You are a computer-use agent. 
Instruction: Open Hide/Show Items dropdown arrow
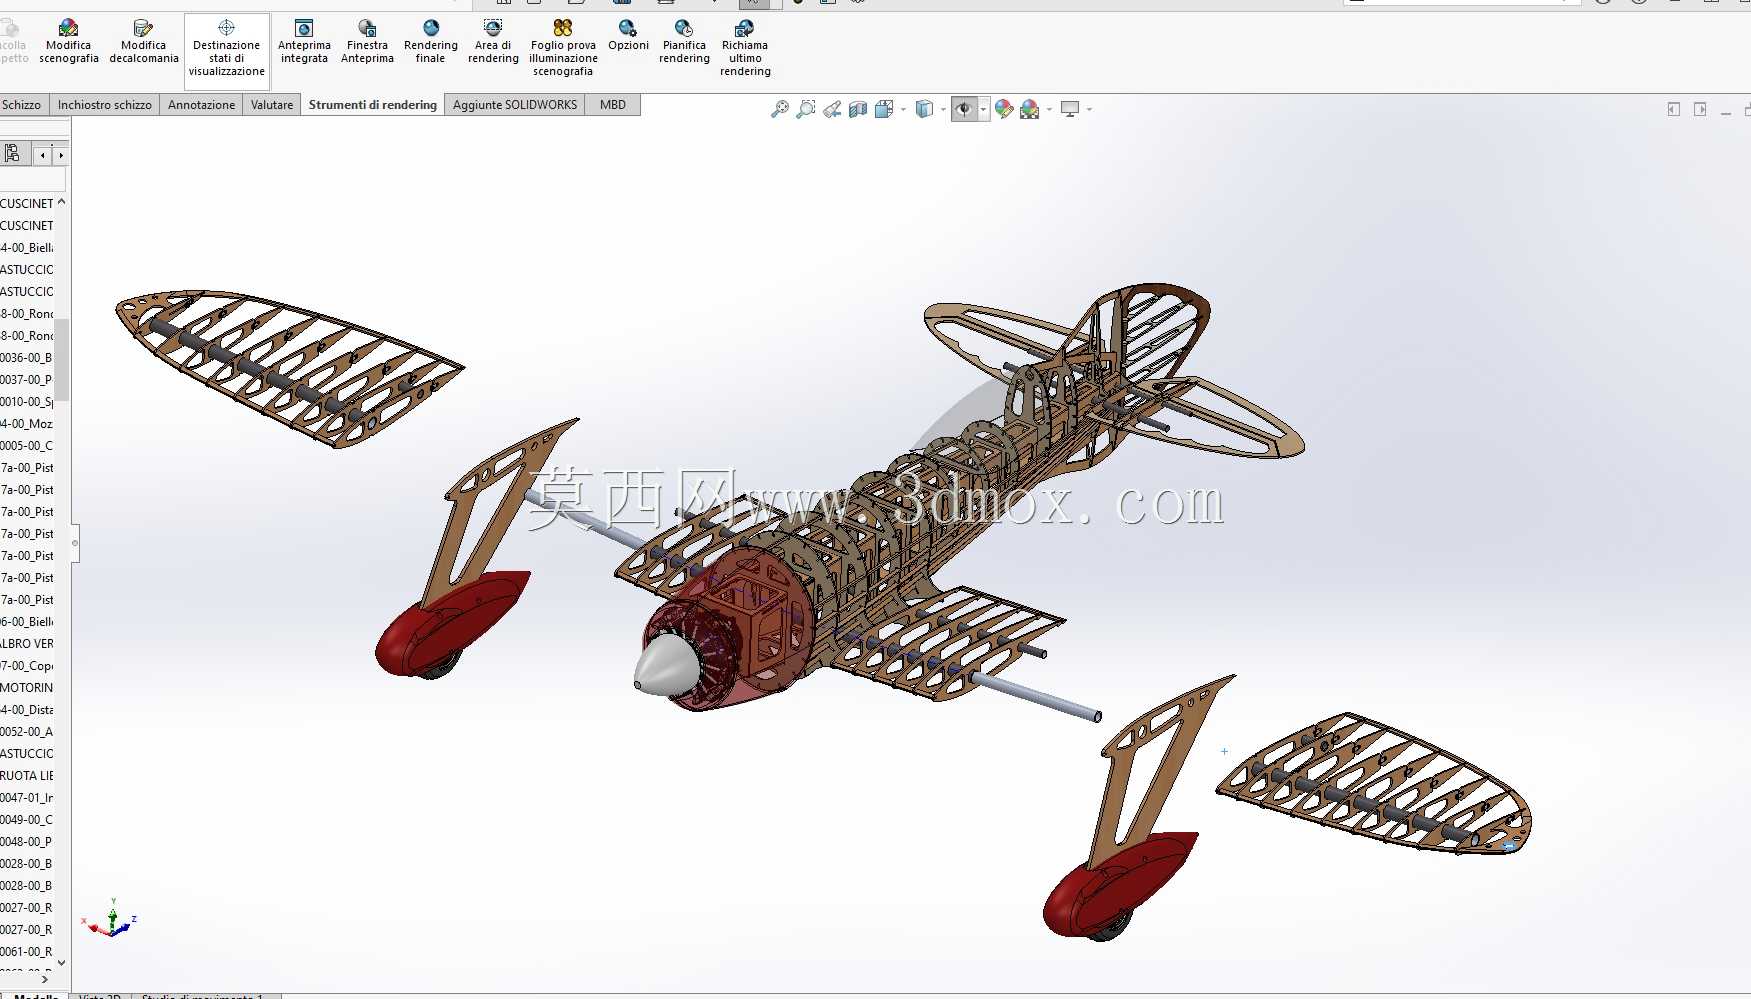pyautogui.click(x=984, y=109)
